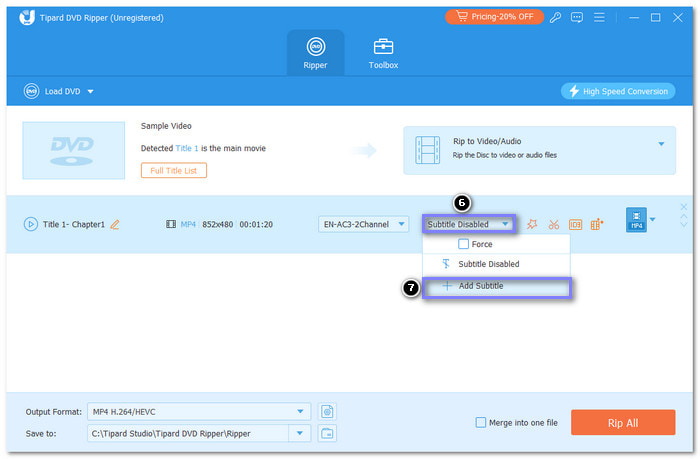
Task: Click the film strip rip mode icon
Action: tap(427, 150)
